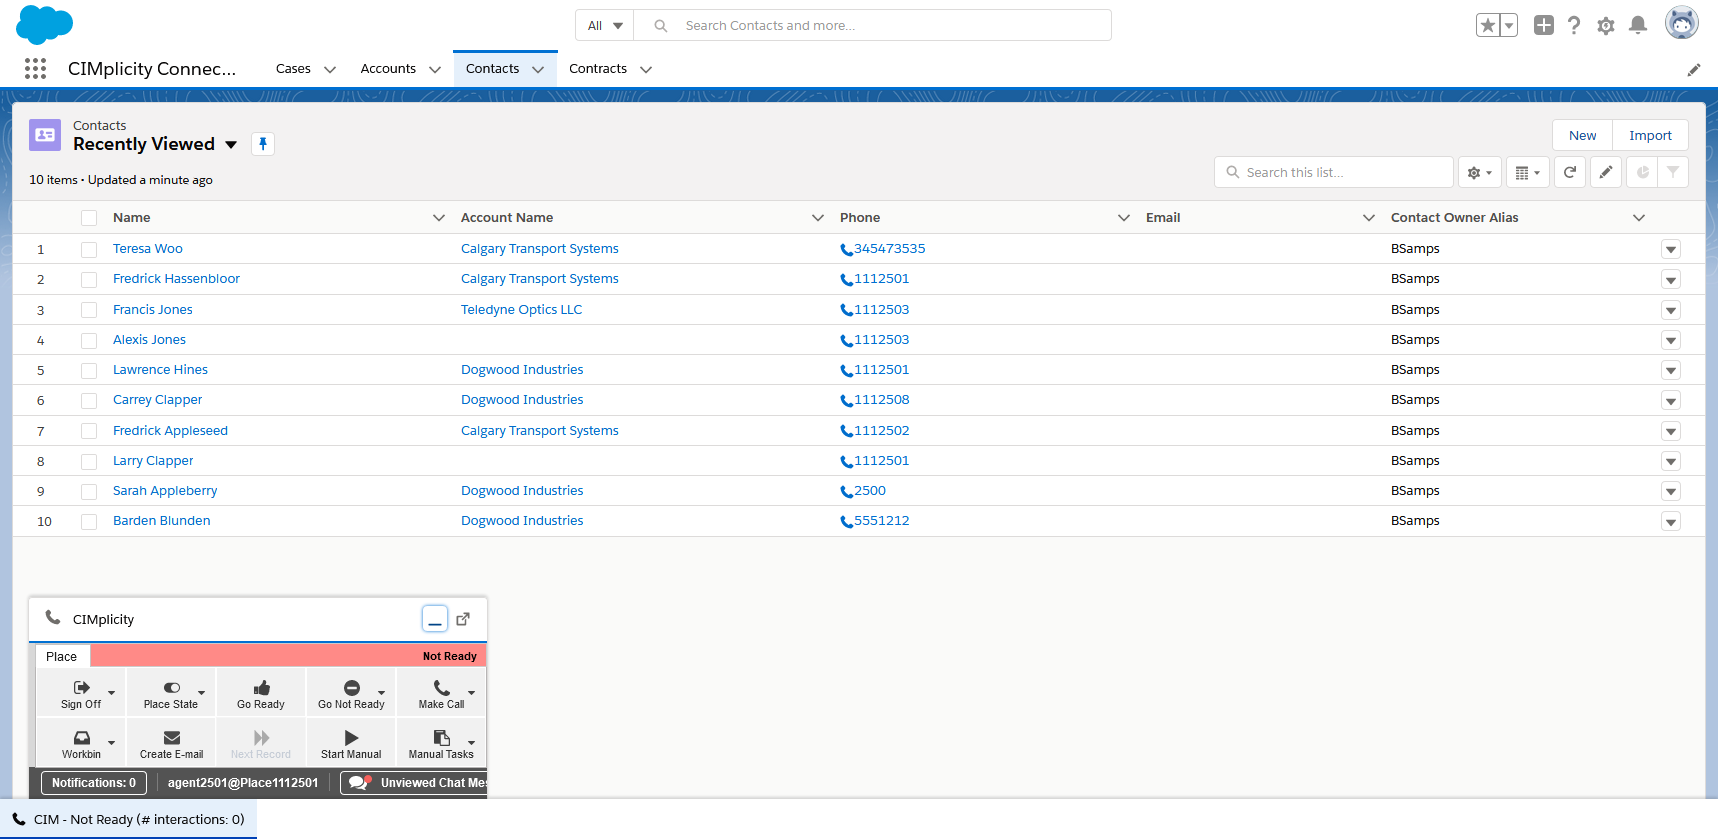
Task: Switch to the Cases tab
Action: [x=293, y=68]
